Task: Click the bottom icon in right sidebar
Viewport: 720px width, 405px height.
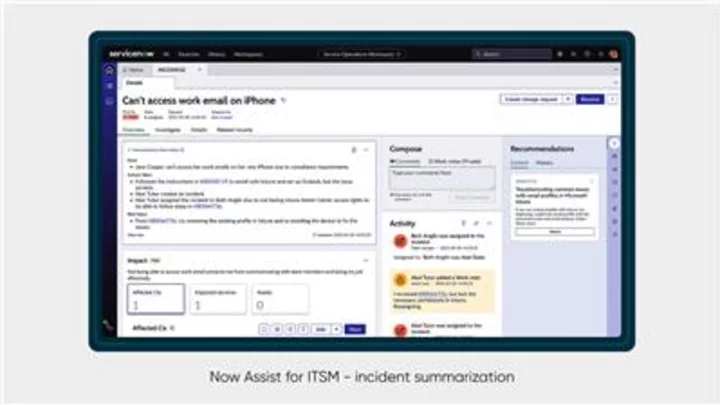Action: (x=614, y=234)
